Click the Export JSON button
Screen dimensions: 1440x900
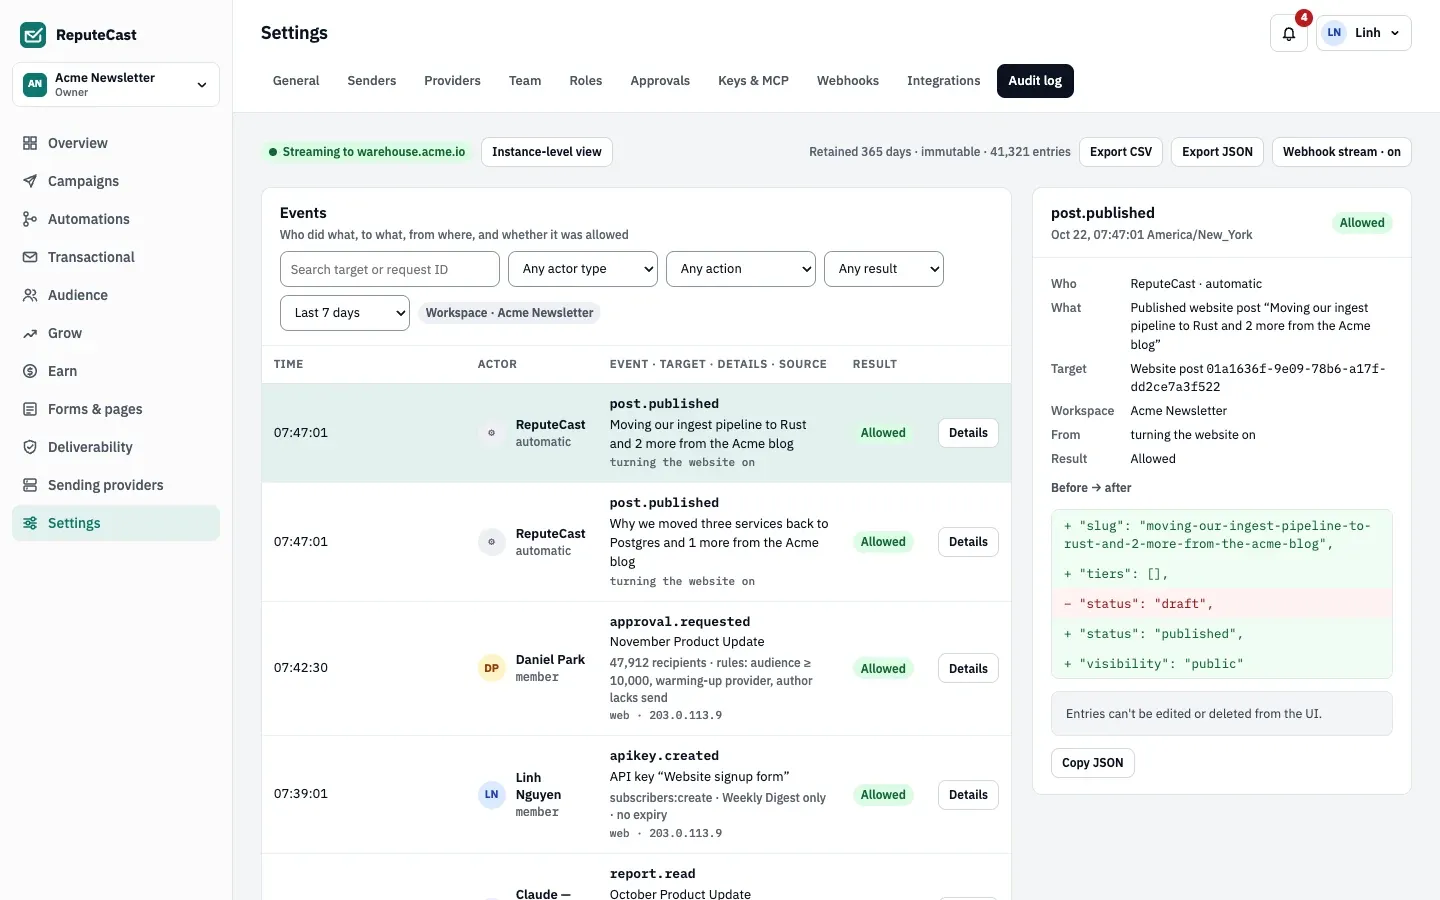click(1217, 152)
